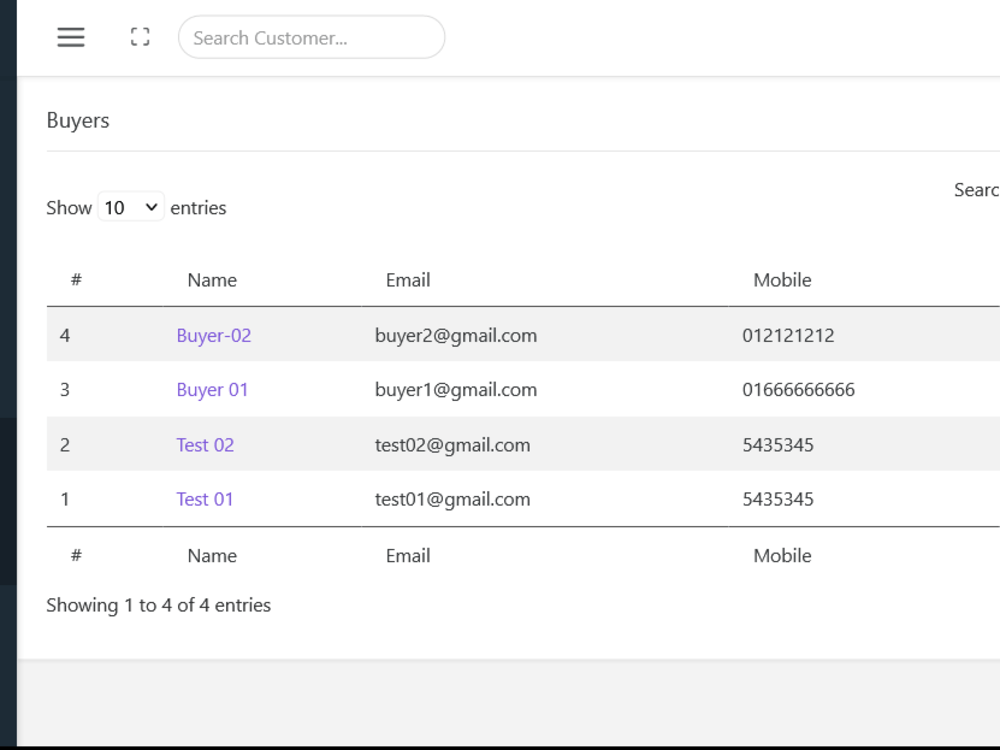Open the hamburger sidebar menu
The width and height of the screenshot is (1000, 750).
coord(71,37)
